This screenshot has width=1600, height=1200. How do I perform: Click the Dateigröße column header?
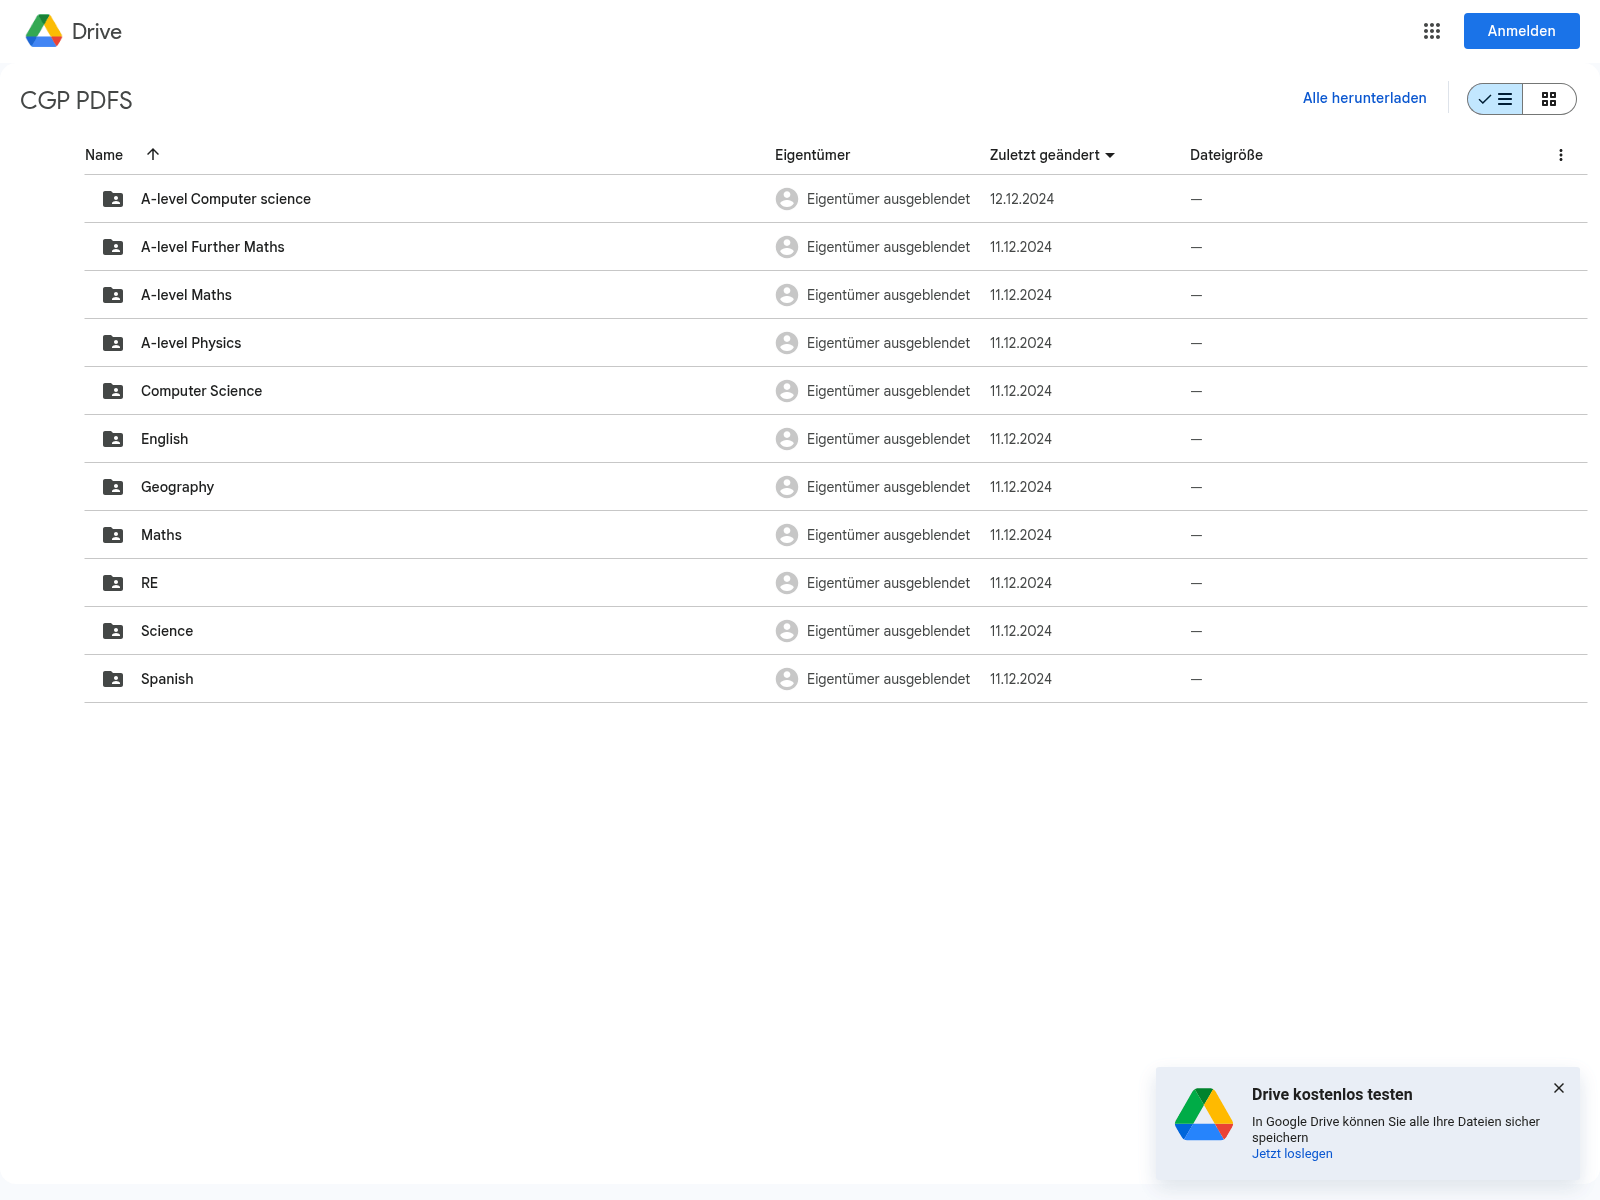pyautogui.click(x=1226, y=155)
